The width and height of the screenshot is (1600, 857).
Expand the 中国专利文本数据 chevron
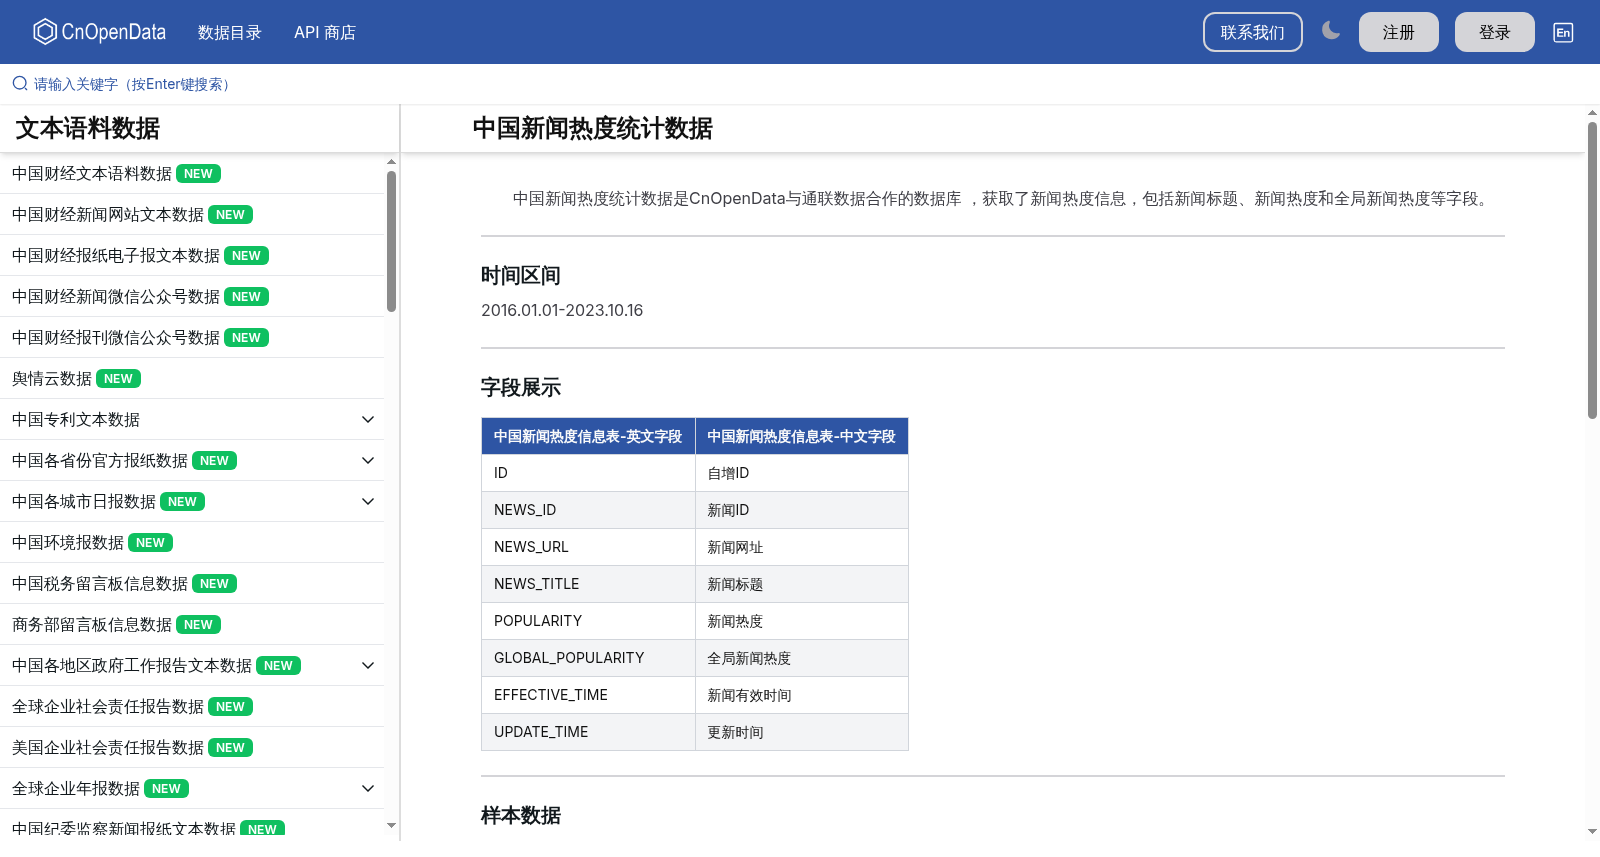click(368, 420)
